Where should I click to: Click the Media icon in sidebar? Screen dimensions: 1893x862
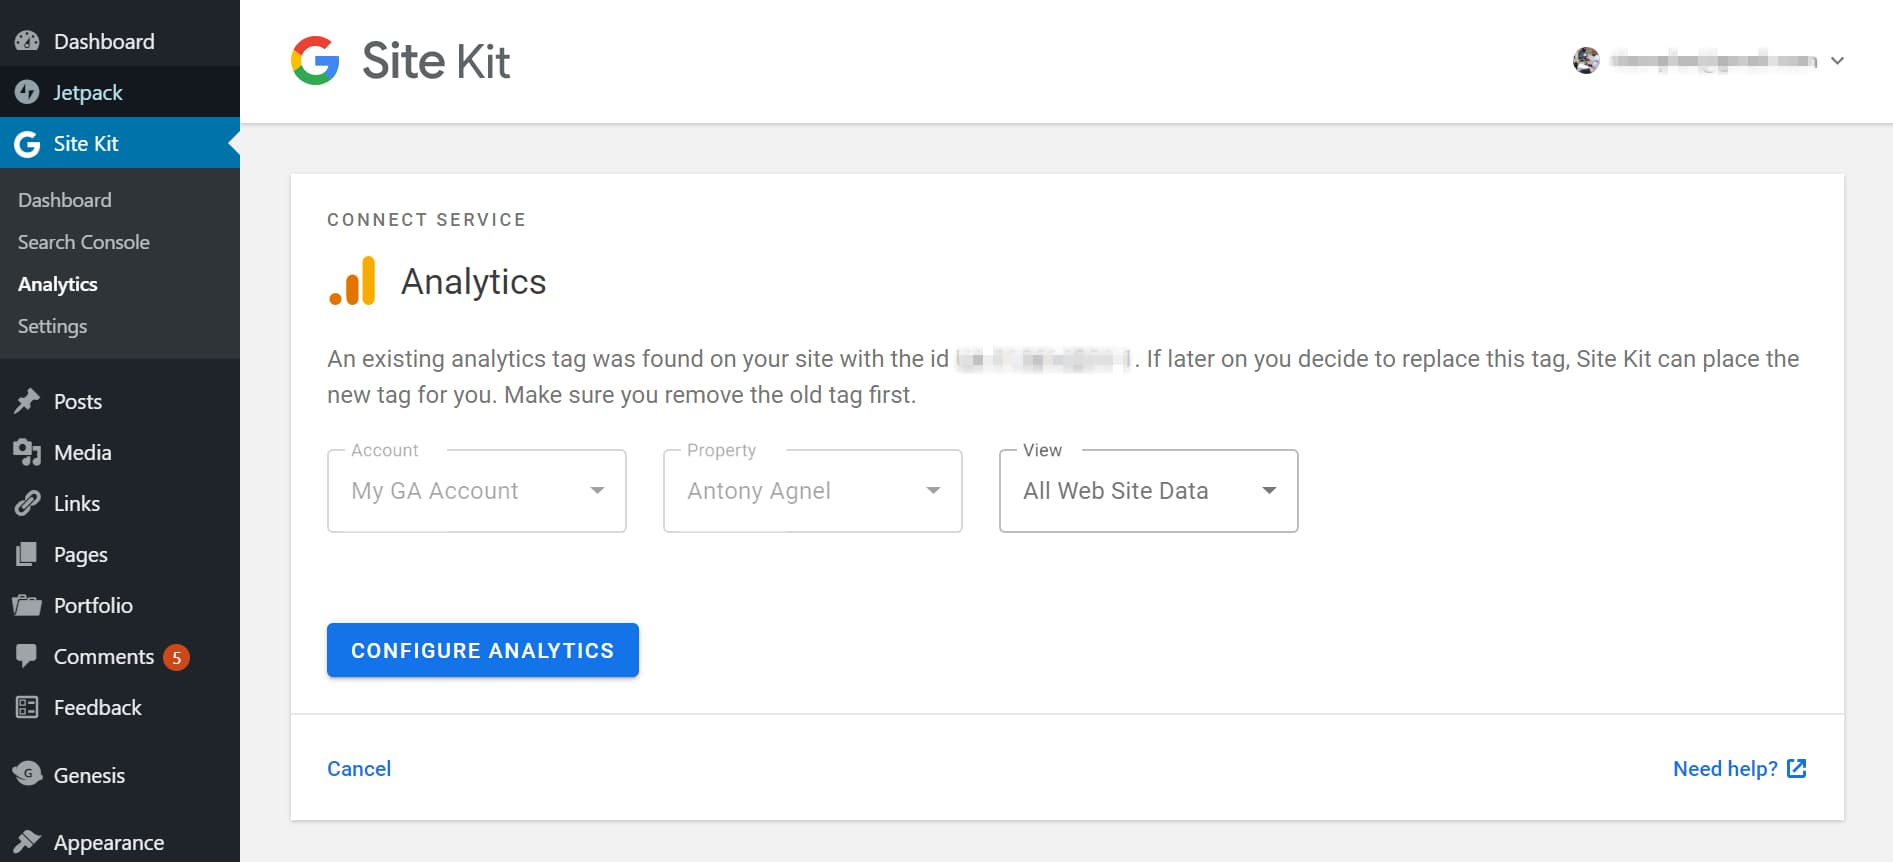[x=27, y=452]
